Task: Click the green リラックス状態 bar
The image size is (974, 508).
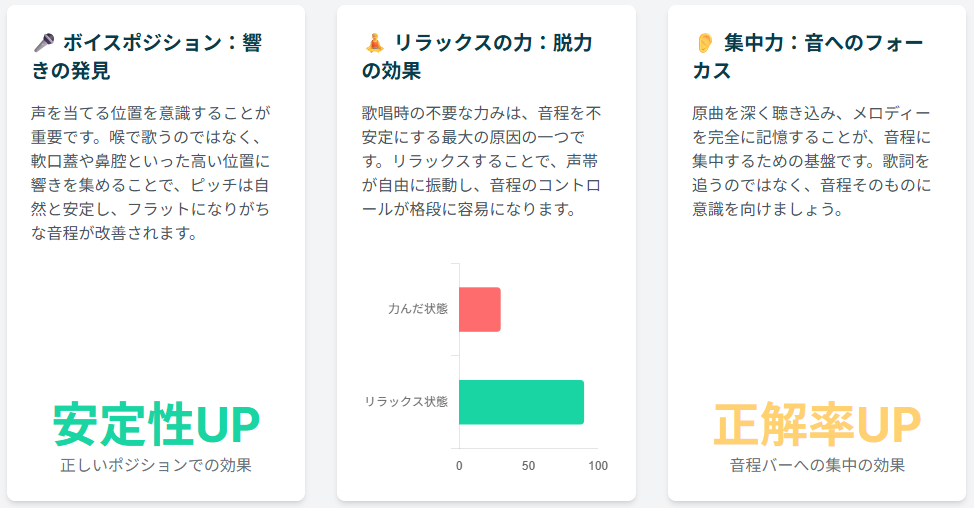Action: pyautogui.click(x=521, y=402)
